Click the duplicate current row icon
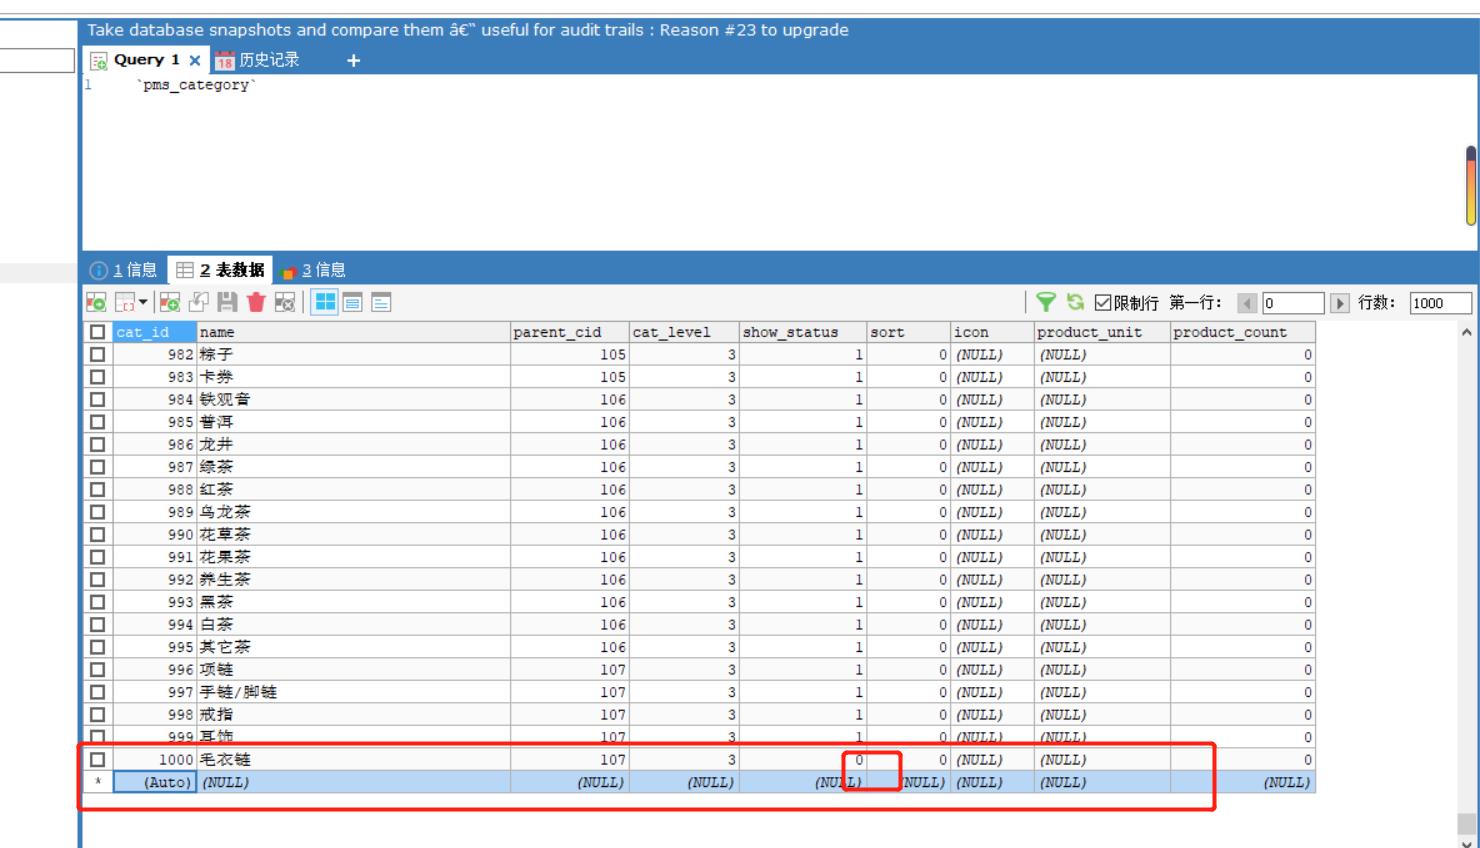 (x=199, y=302)
